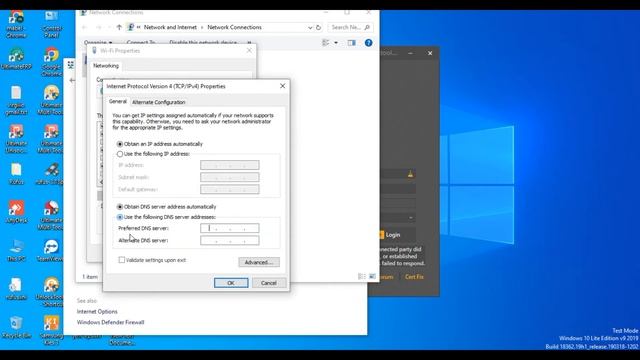Open the UnlockTool Shortcut desktop icon
This screenshot has width=640, height=360.
pos(51,292)
